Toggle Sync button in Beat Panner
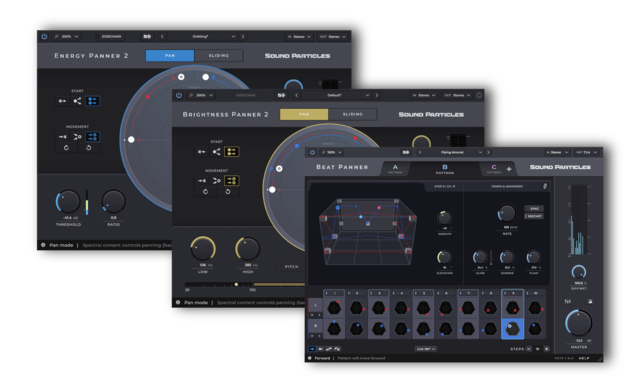This screenshot has width=640, height=377. 534,208
